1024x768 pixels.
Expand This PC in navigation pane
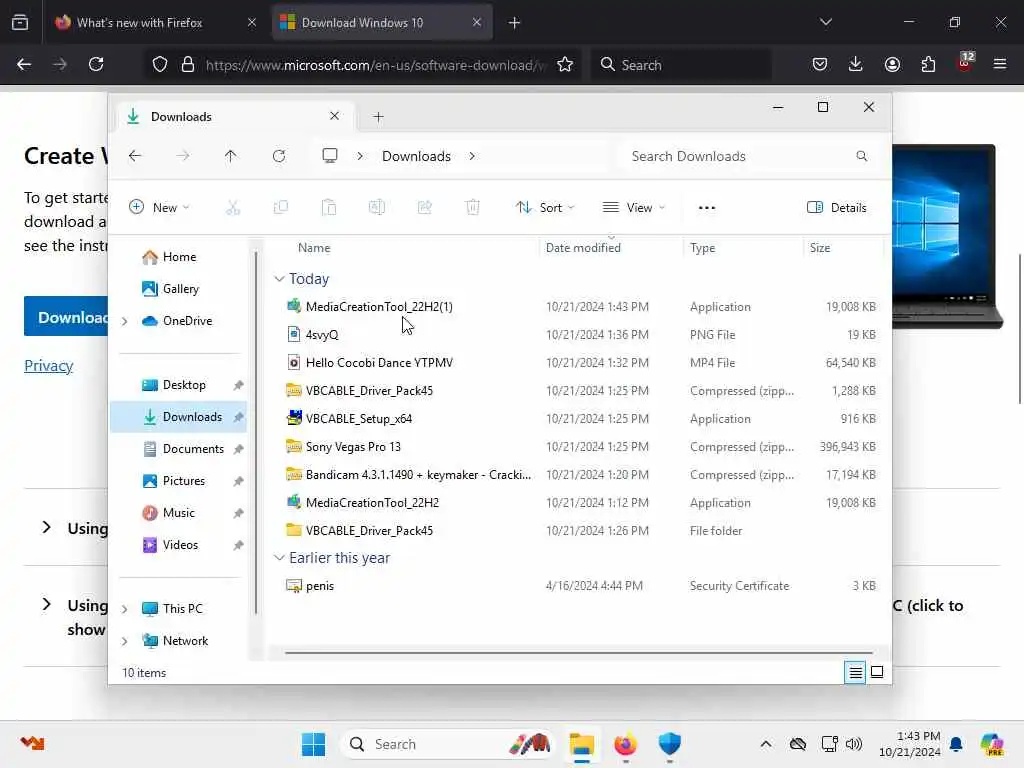pyautogui.click(x=125, y=609)
